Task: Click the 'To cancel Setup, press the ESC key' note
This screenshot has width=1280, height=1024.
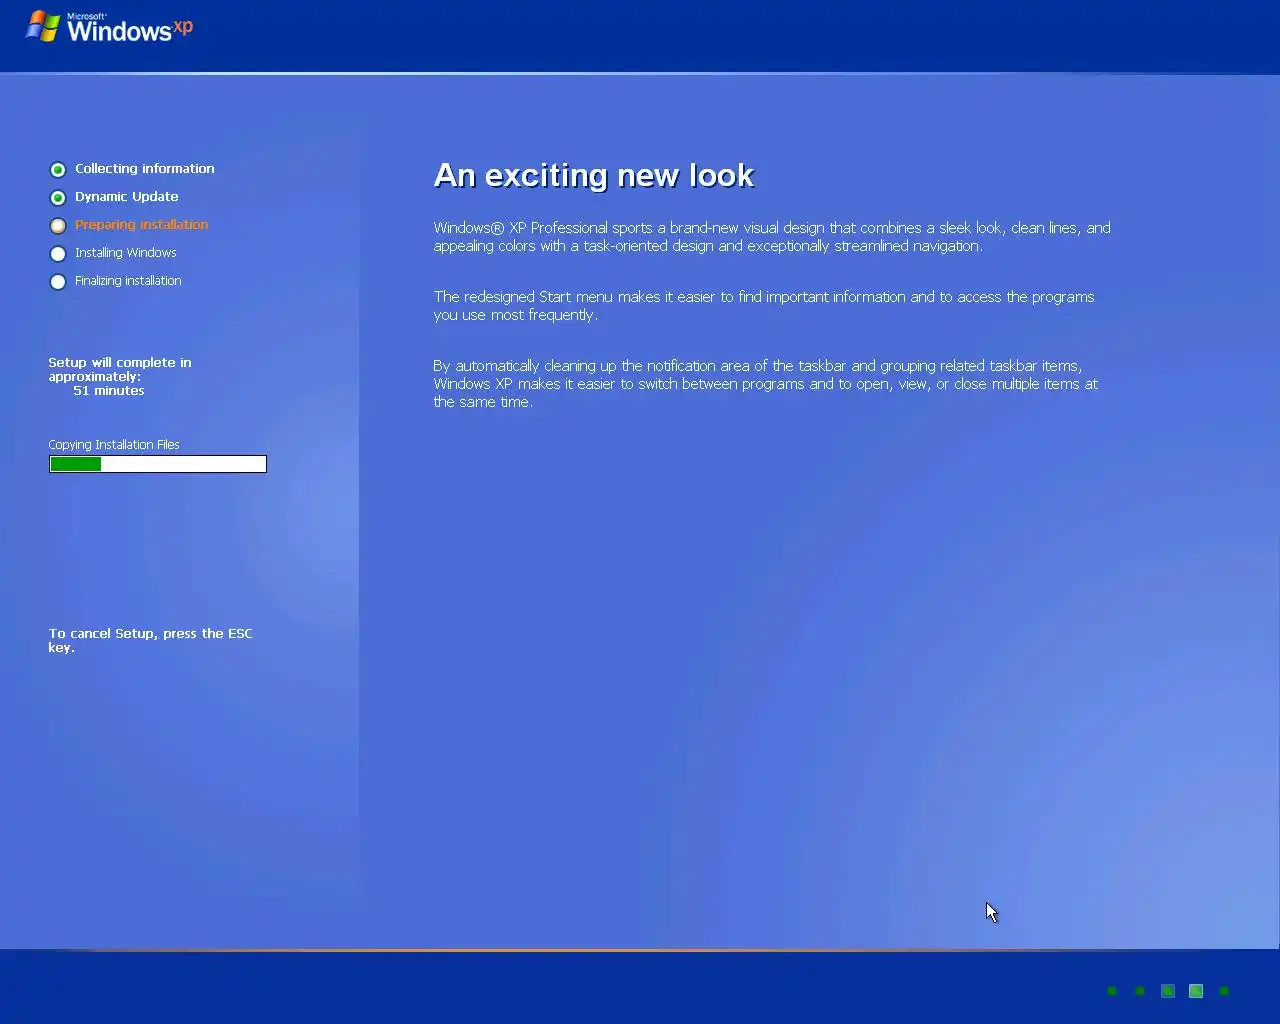Action: [150, 640]
